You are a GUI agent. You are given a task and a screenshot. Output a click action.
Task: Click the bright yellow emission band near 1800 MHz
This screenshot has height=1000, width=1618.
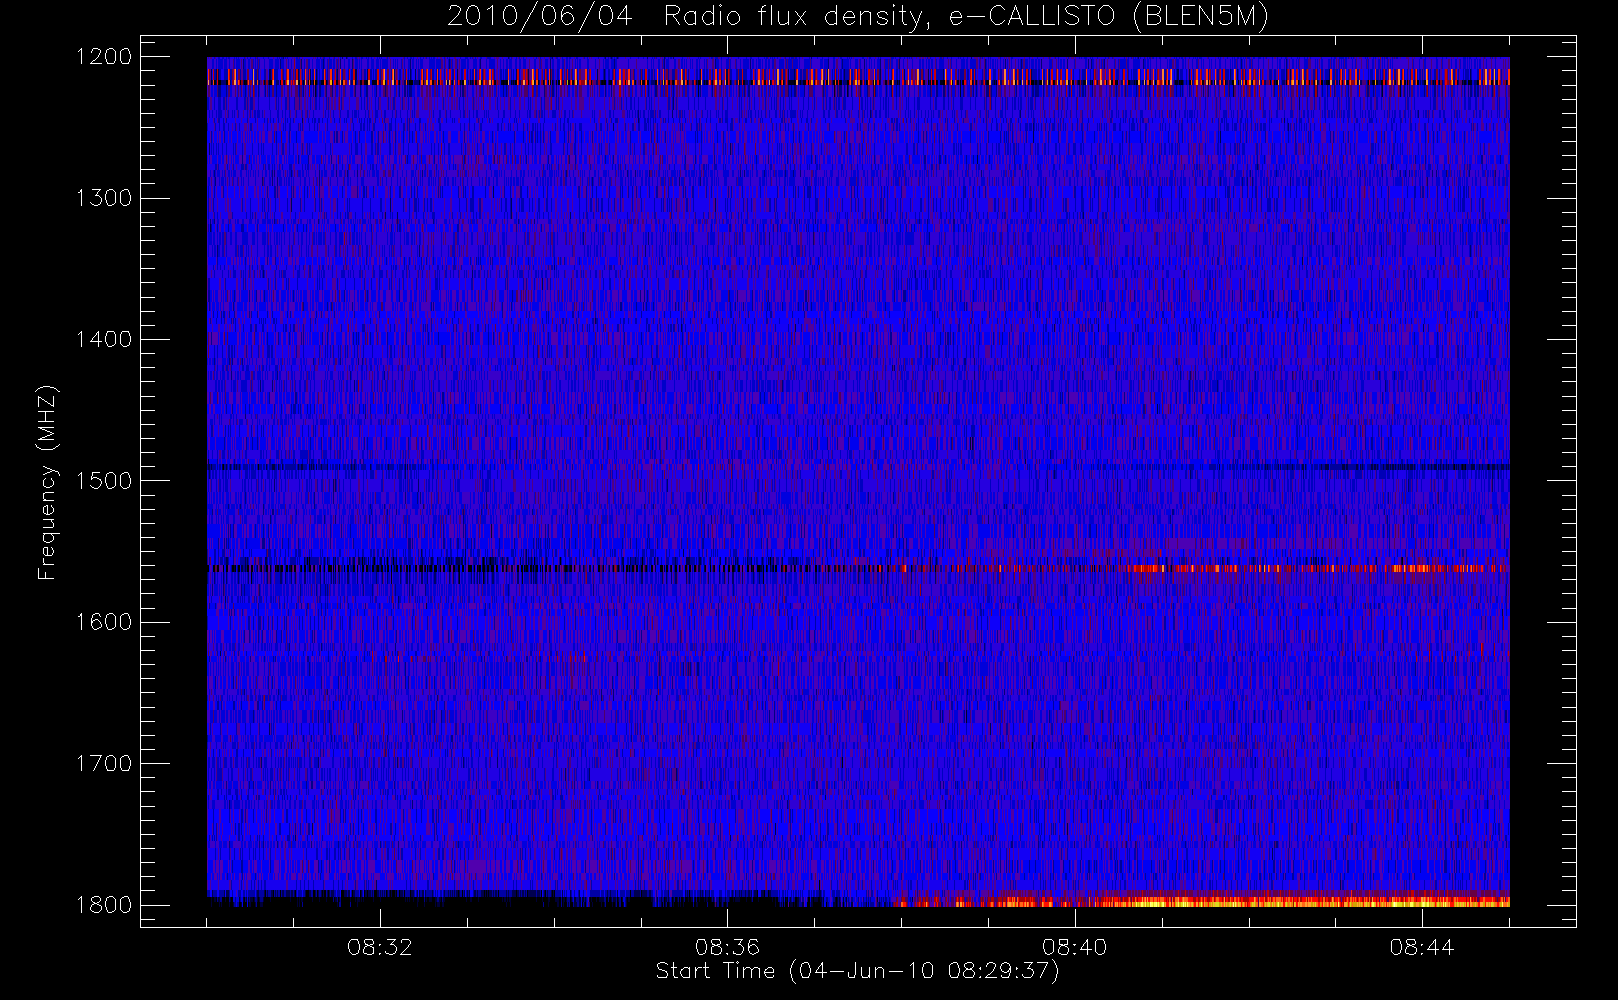(1200, 901)
